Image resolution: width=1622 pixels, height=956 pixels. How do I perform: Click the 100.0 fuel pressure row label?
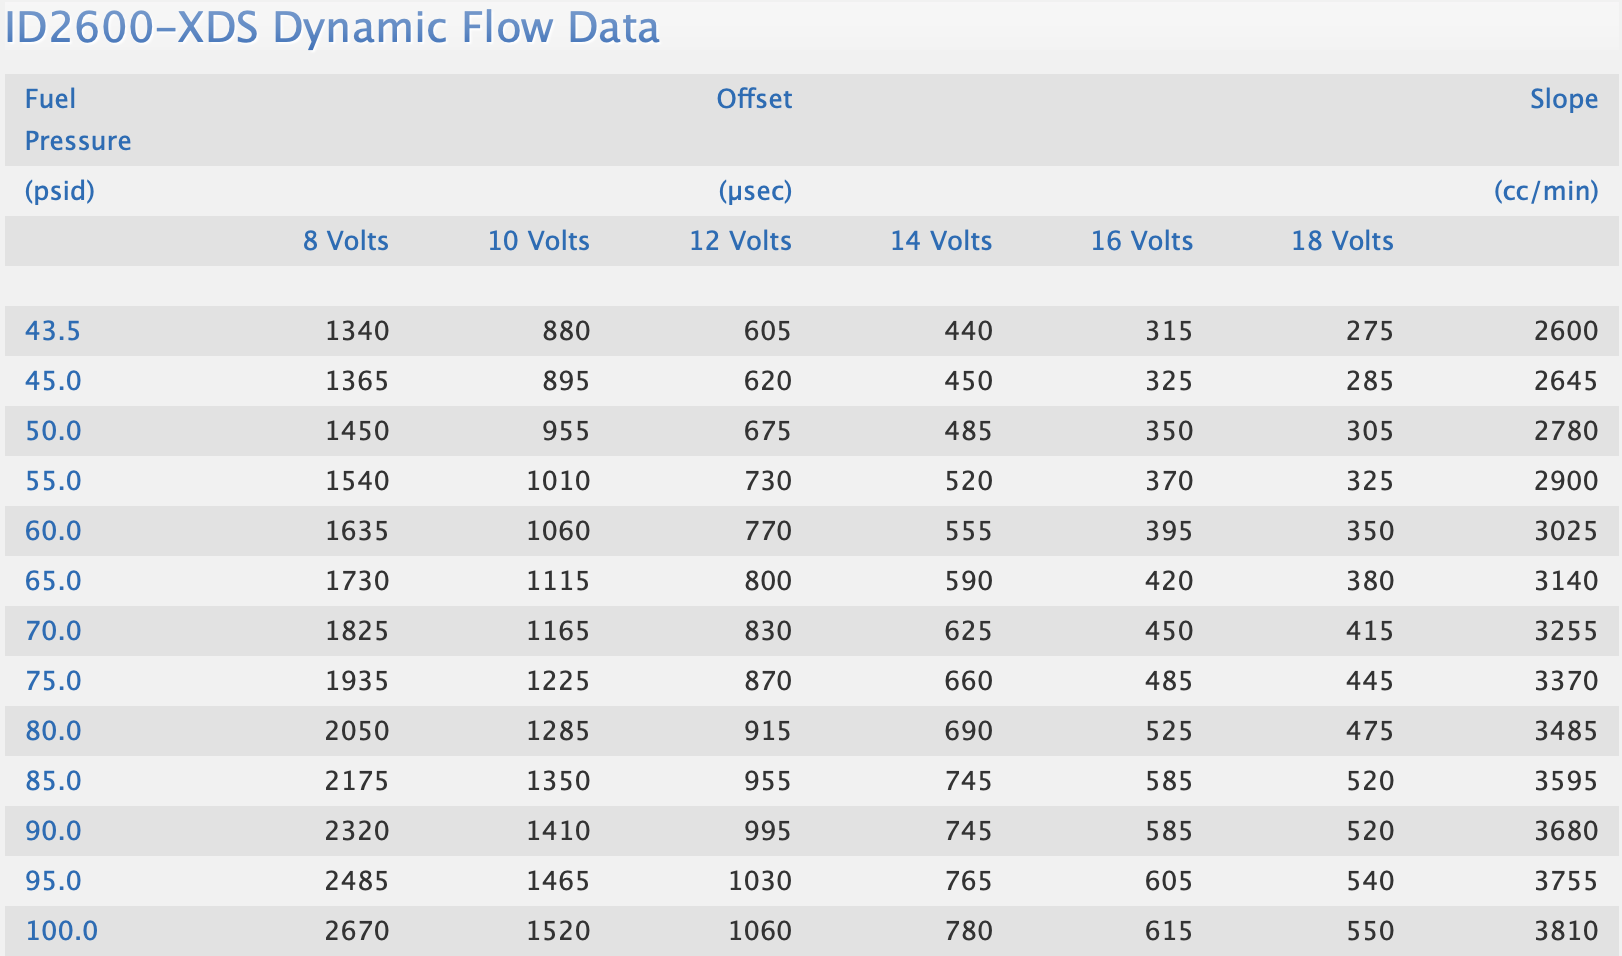pyautogui.click(x=61, y=931)
